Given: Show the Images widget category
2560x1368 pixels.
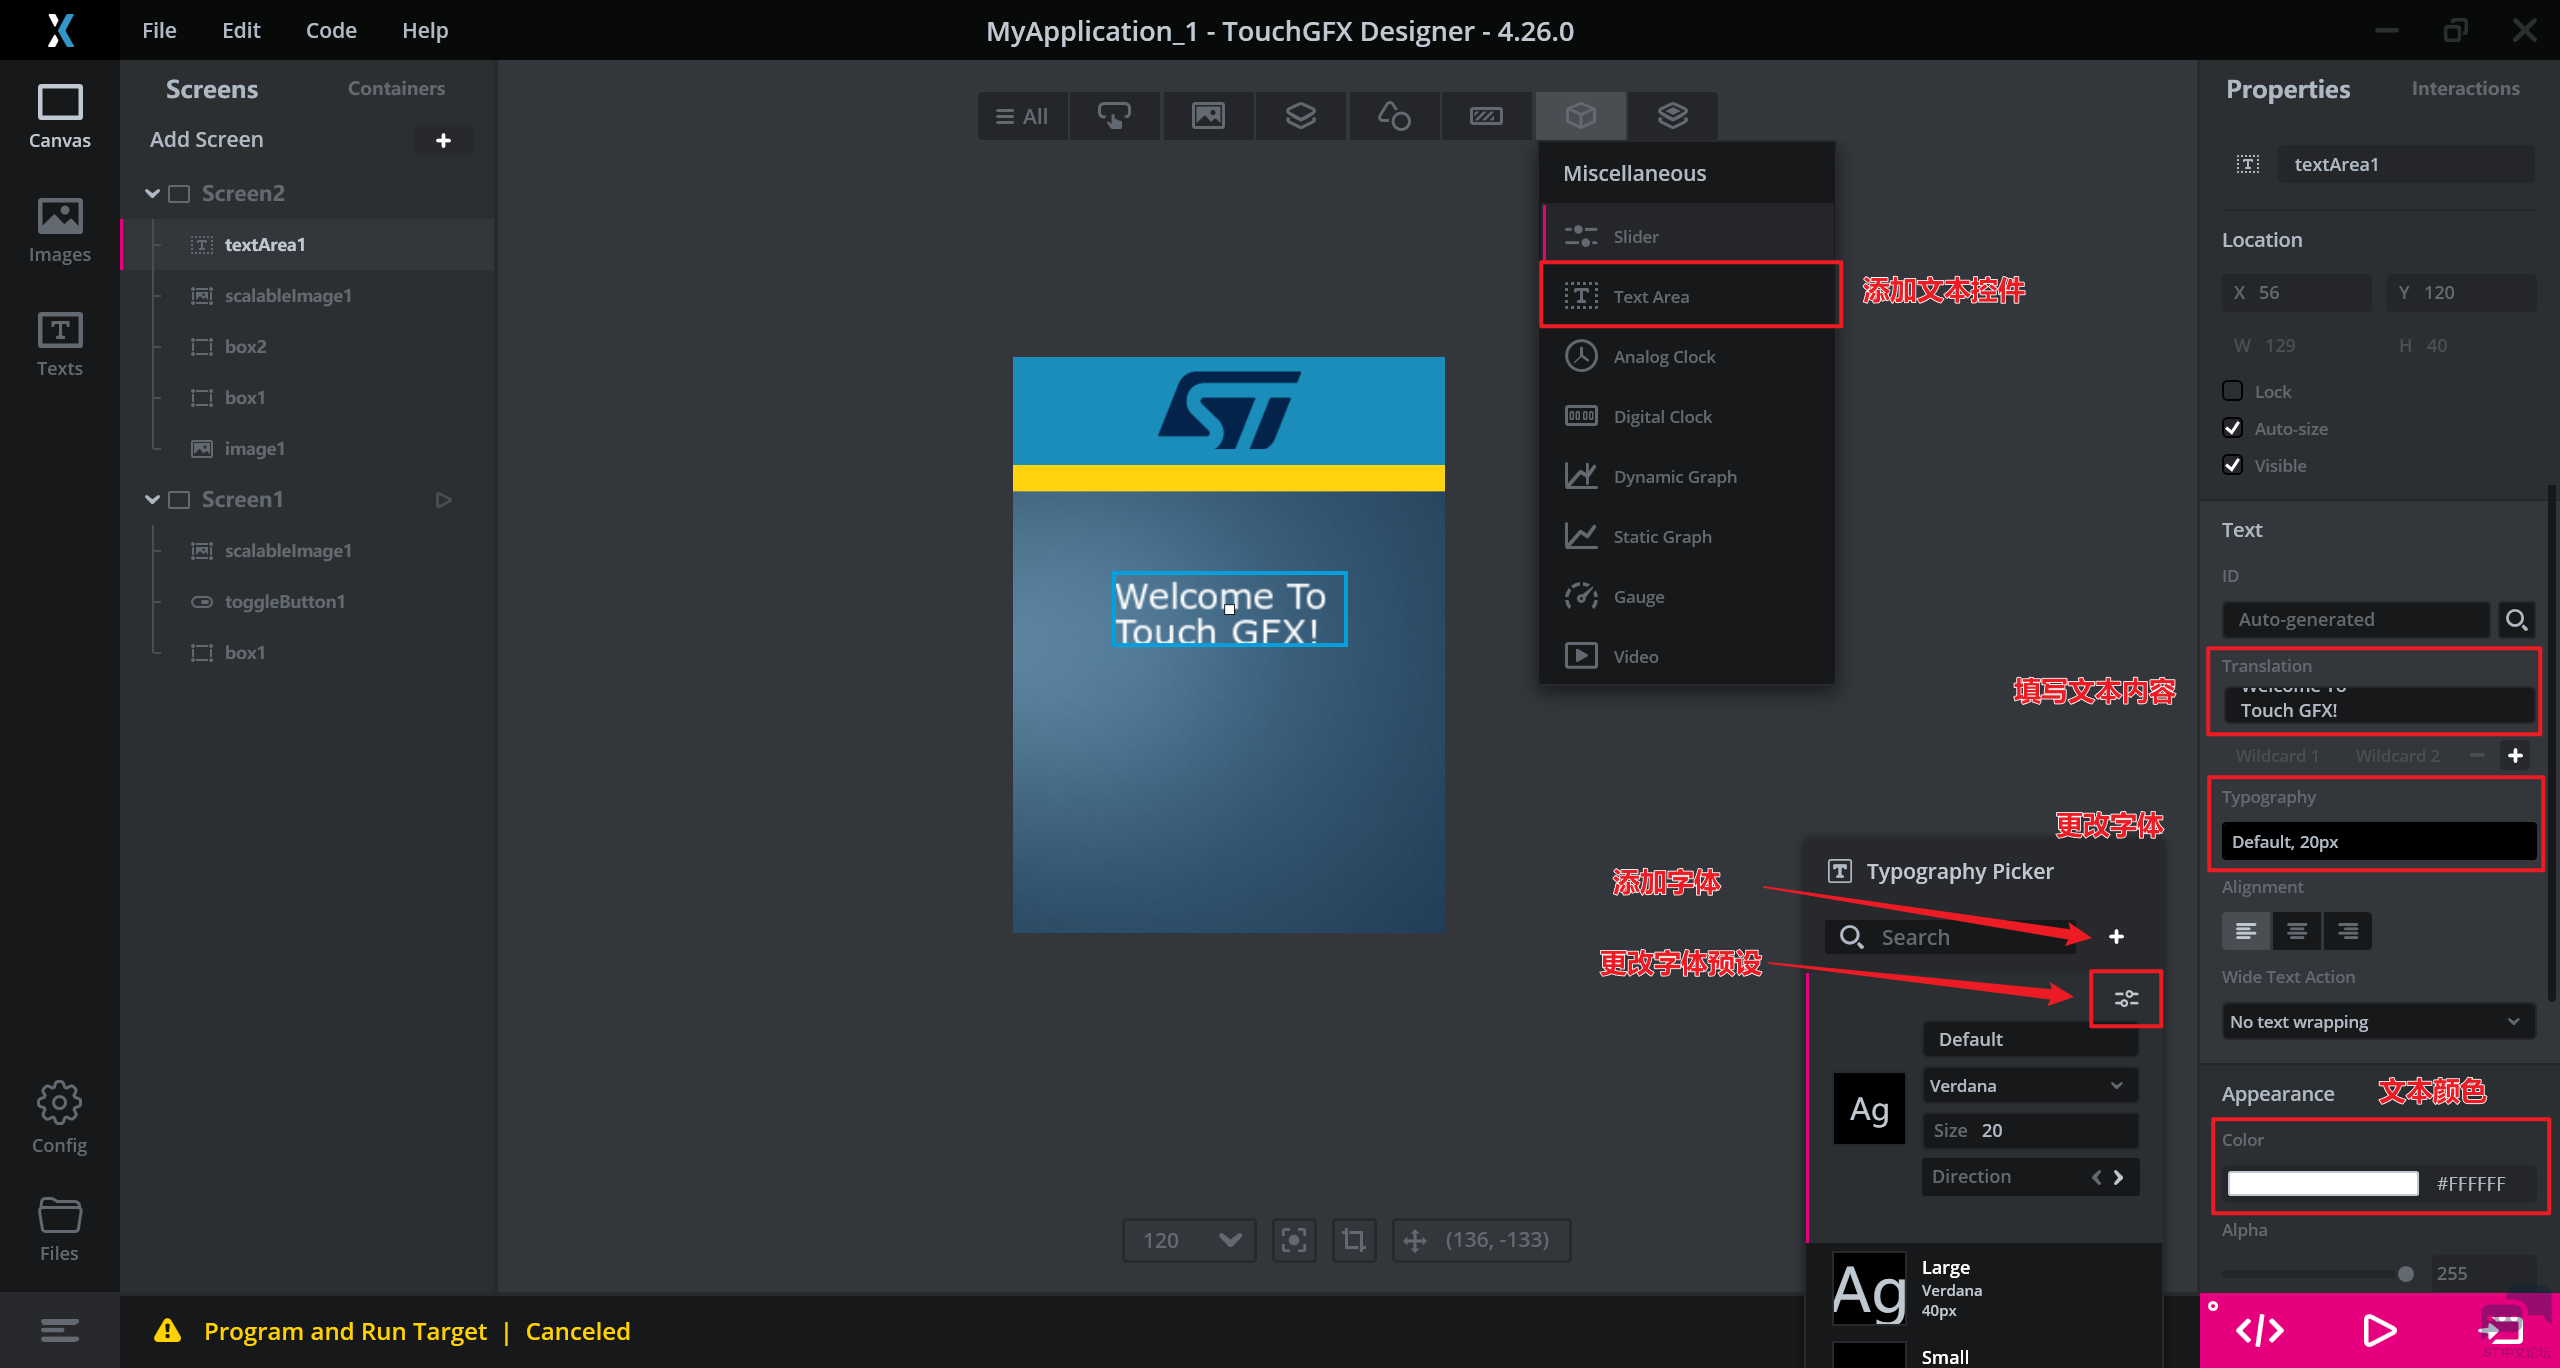Looking at the screenshot, I should (1208, 116).
